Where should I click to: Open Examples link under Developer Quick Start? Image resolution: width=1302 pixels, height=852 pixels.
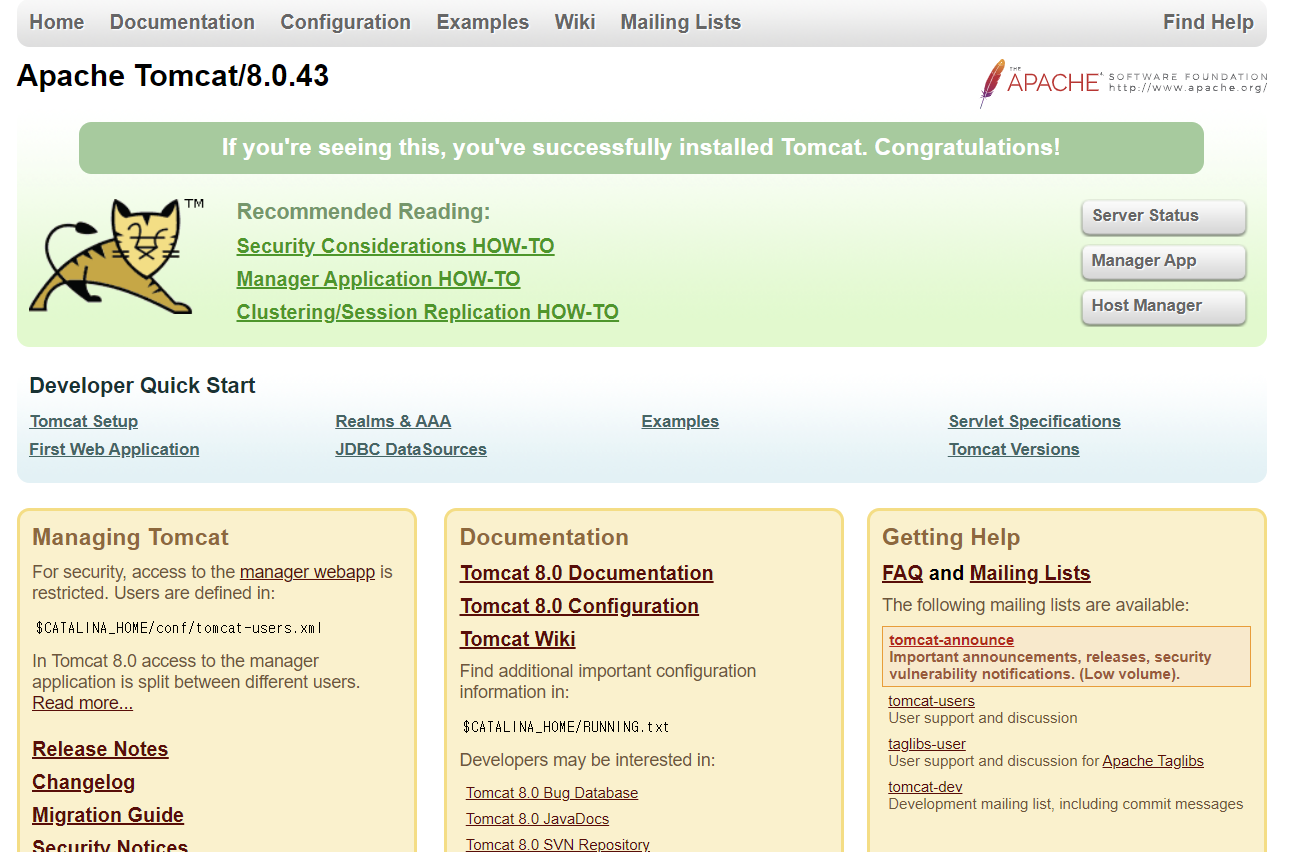(x=680, y=421)
